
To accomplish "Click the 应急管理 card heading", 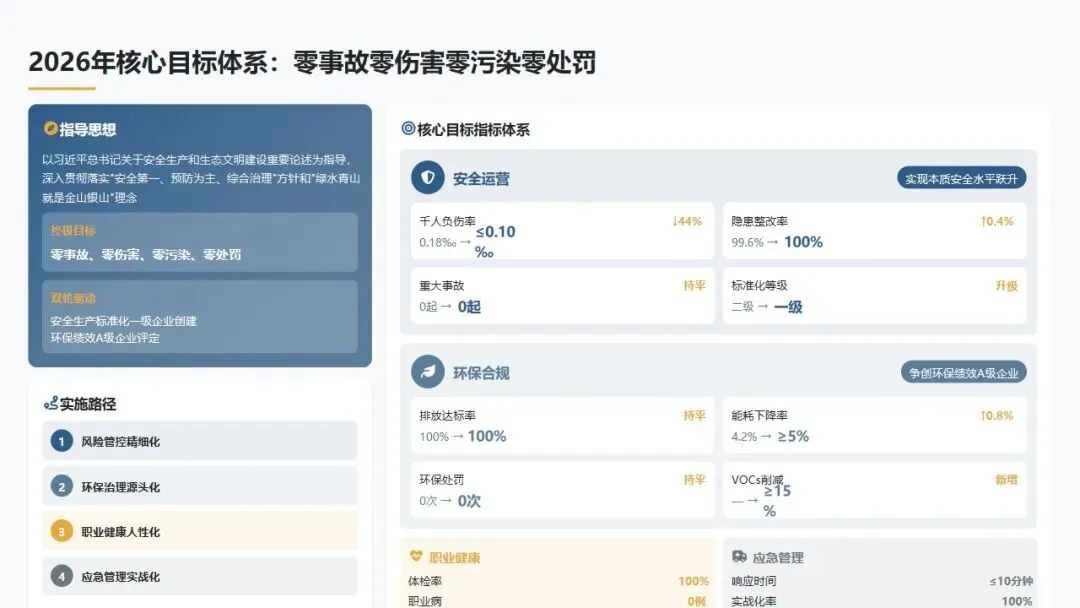I will pyautogui.click(x=778, y=558).
